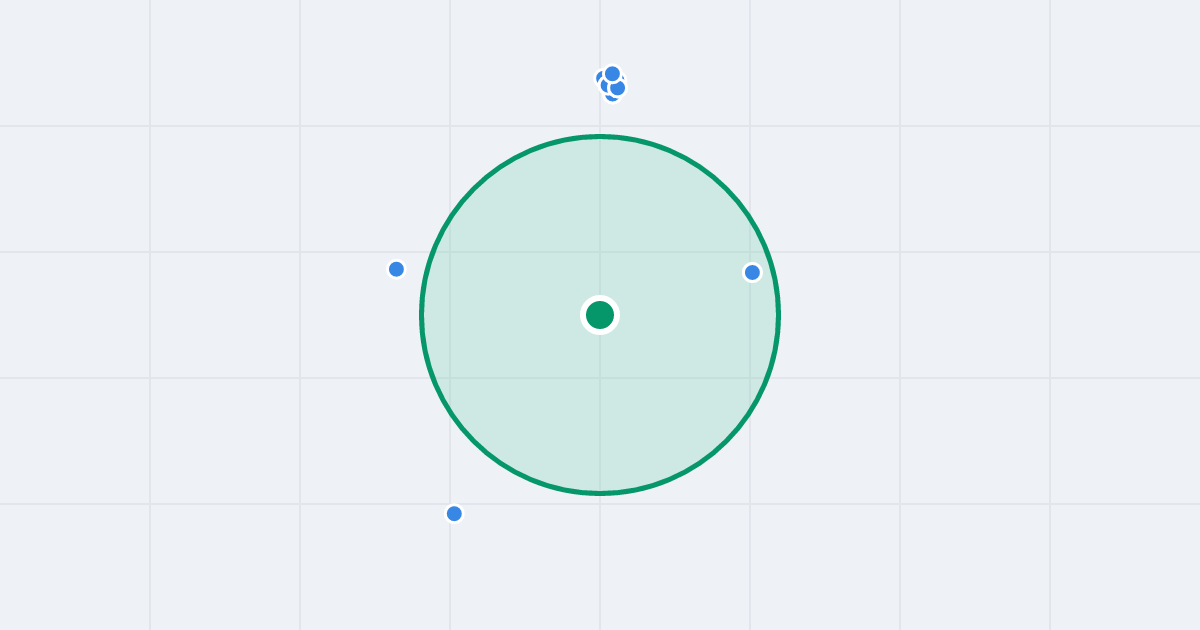Click the green center marker of the circle
This screenshot has height=630, width=1200.
(x=600, y=315)
